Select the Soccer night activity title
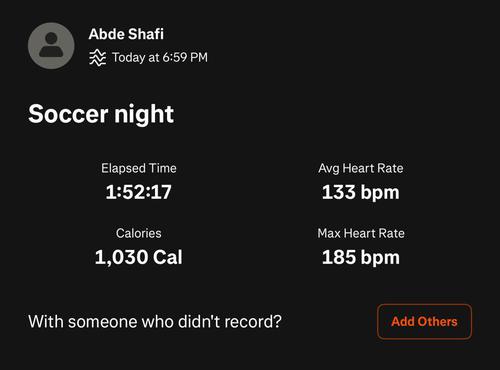 (x=101, y=114)
